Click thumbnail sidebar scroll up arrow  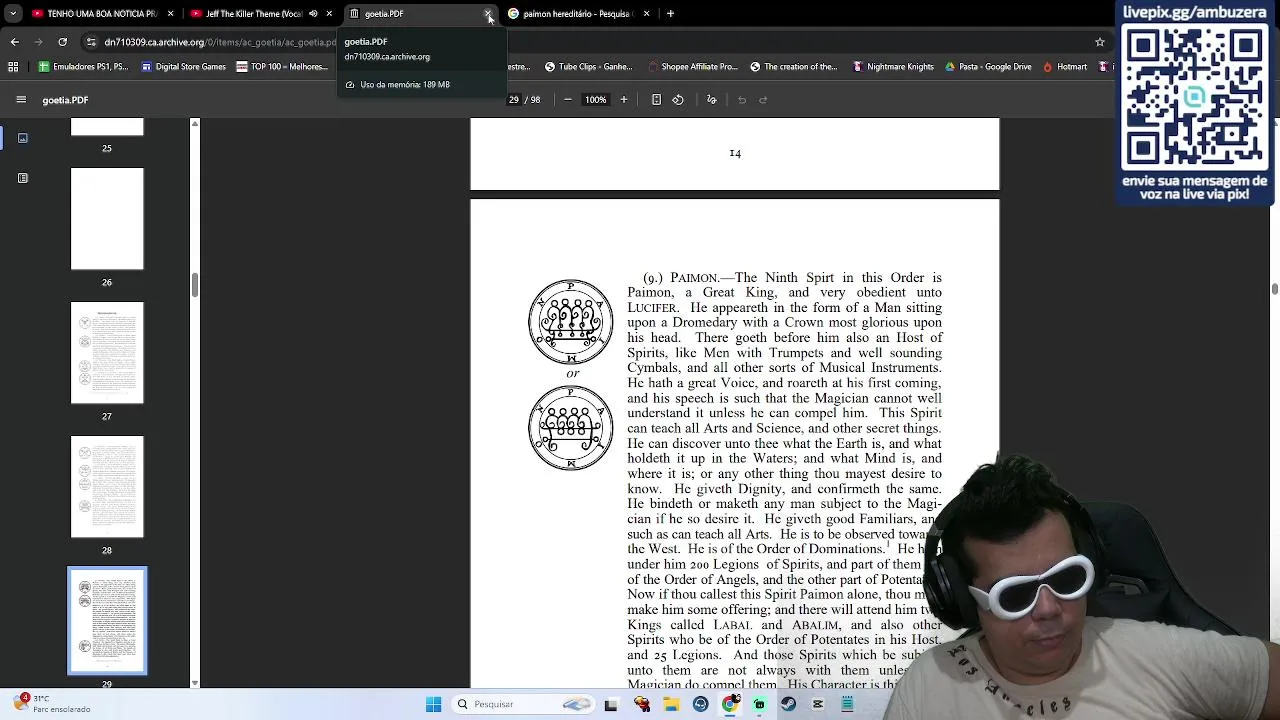click(x=195, y=123)
